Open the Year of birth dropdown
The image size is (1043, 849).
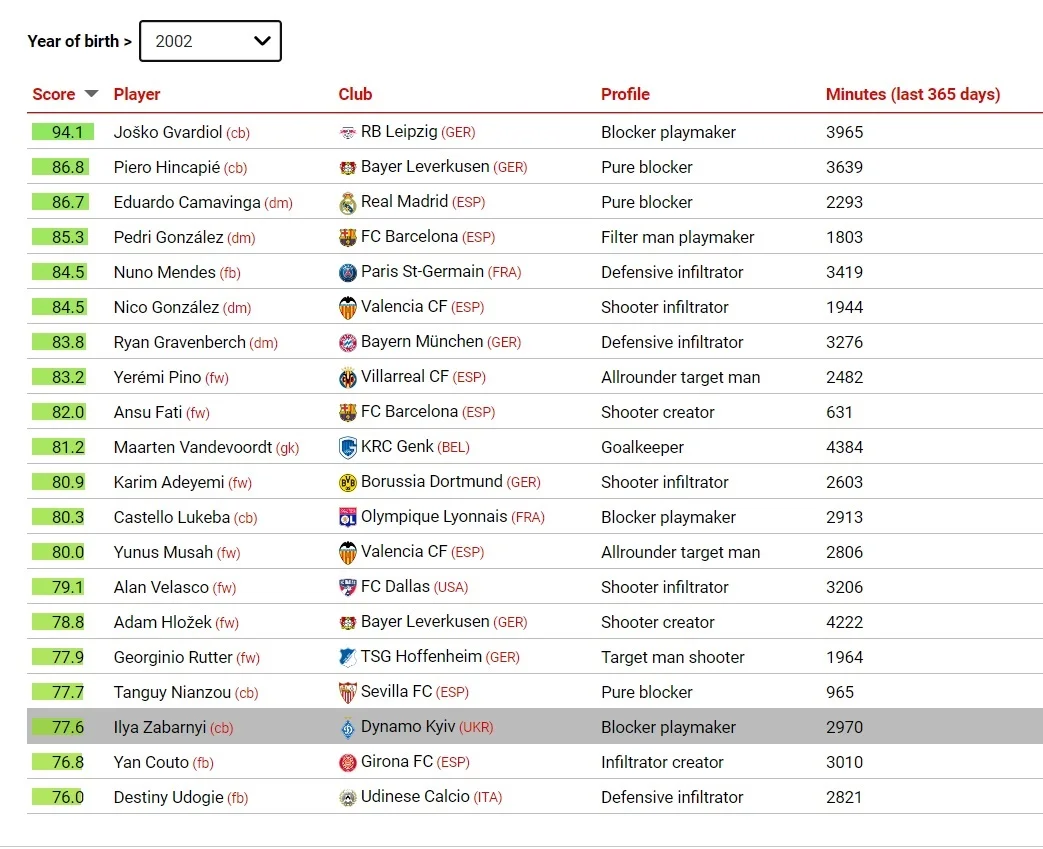210,41
